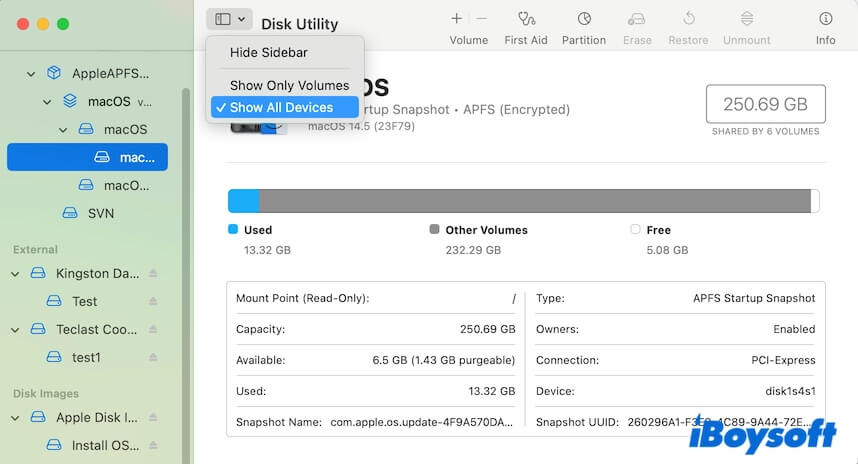Select the SVN volume in sidebar

[100, 213]
